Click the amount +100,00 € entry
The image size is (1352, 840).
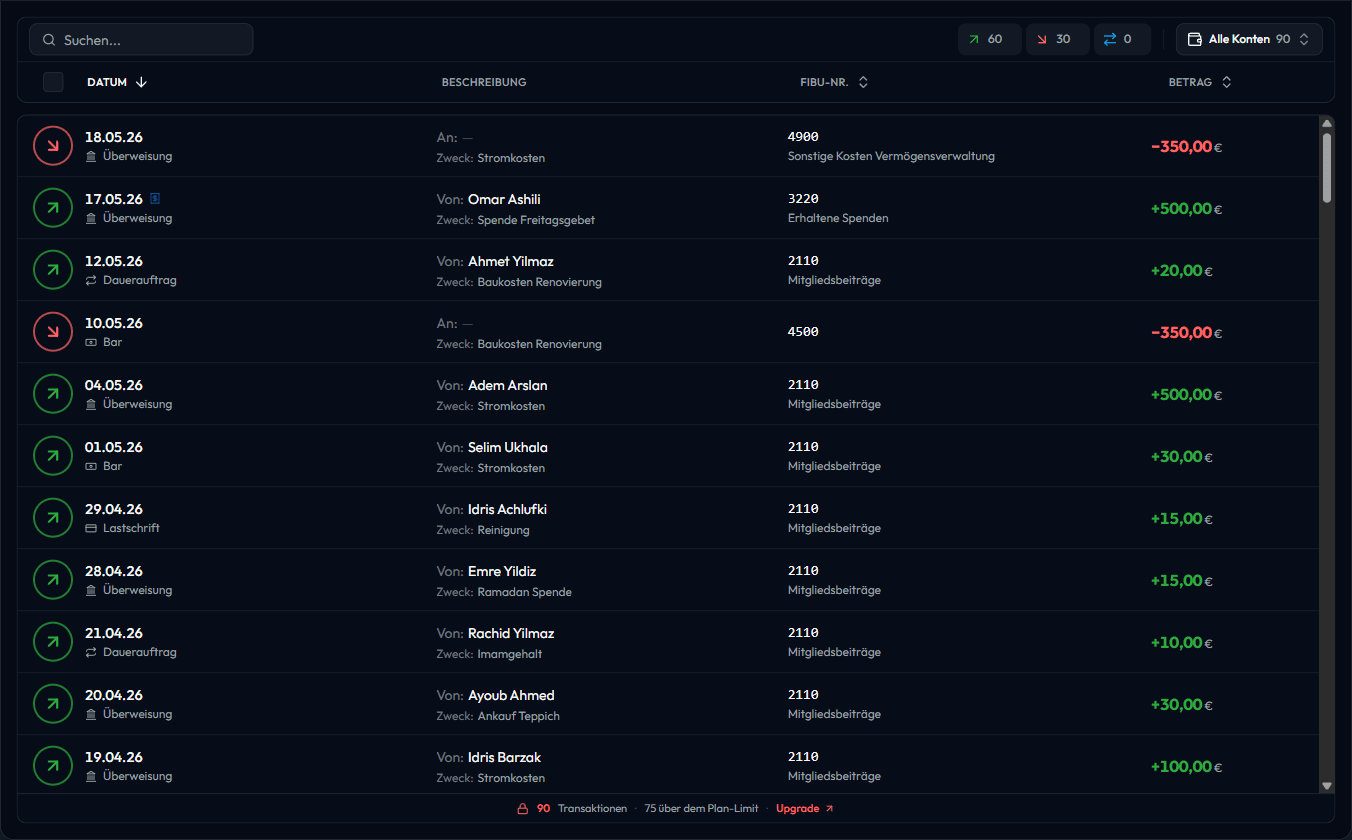pyautogui.click(x=1186, y=767)
